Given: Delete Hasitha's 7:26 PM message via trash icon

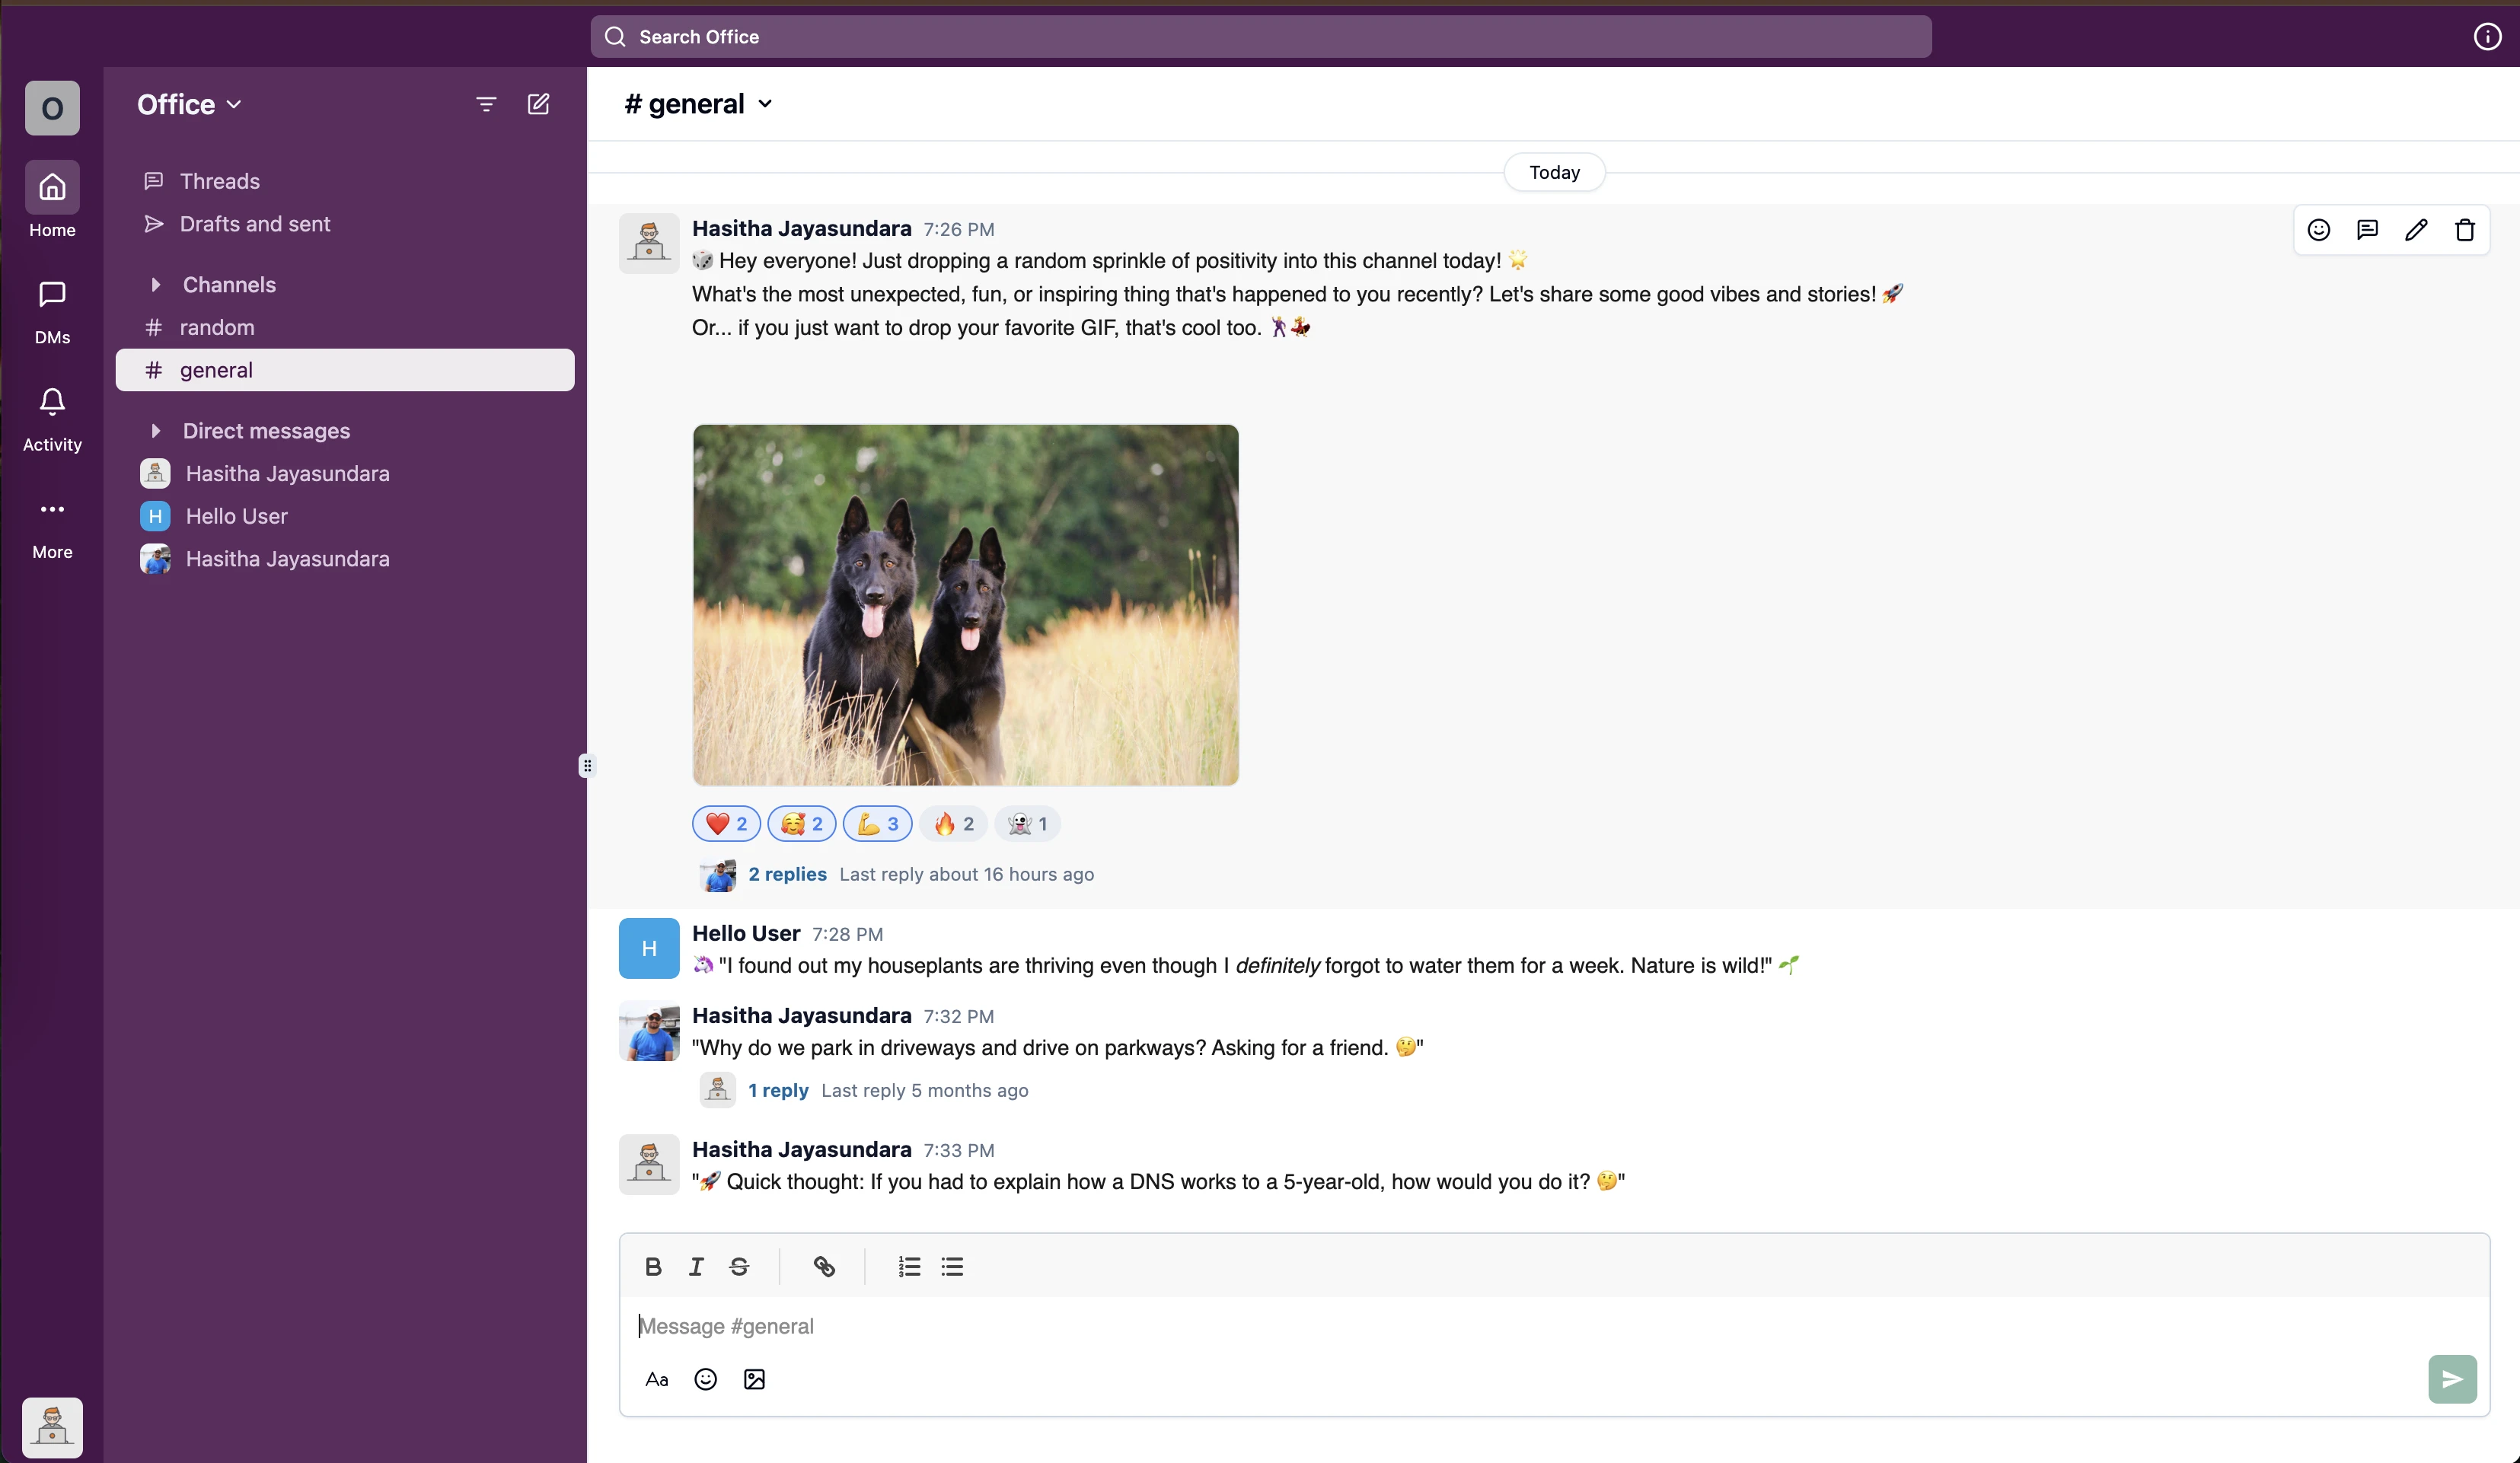Looking at the screenshot, I should [2464, 229].
